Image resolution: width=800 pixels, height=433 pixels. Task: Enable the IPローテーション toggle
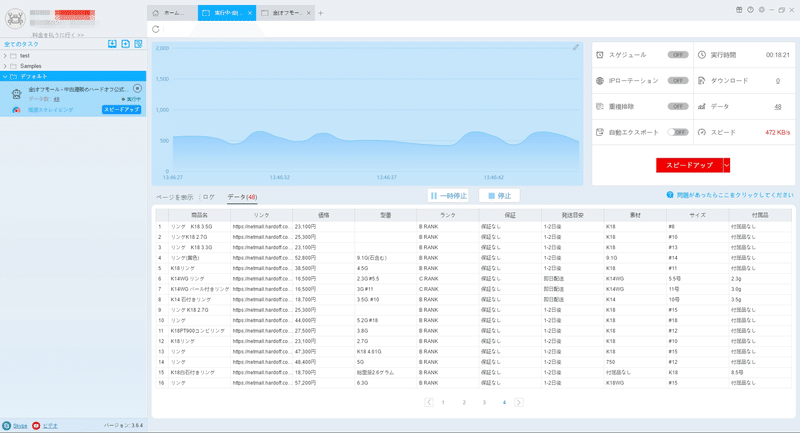tap(678, 81)
